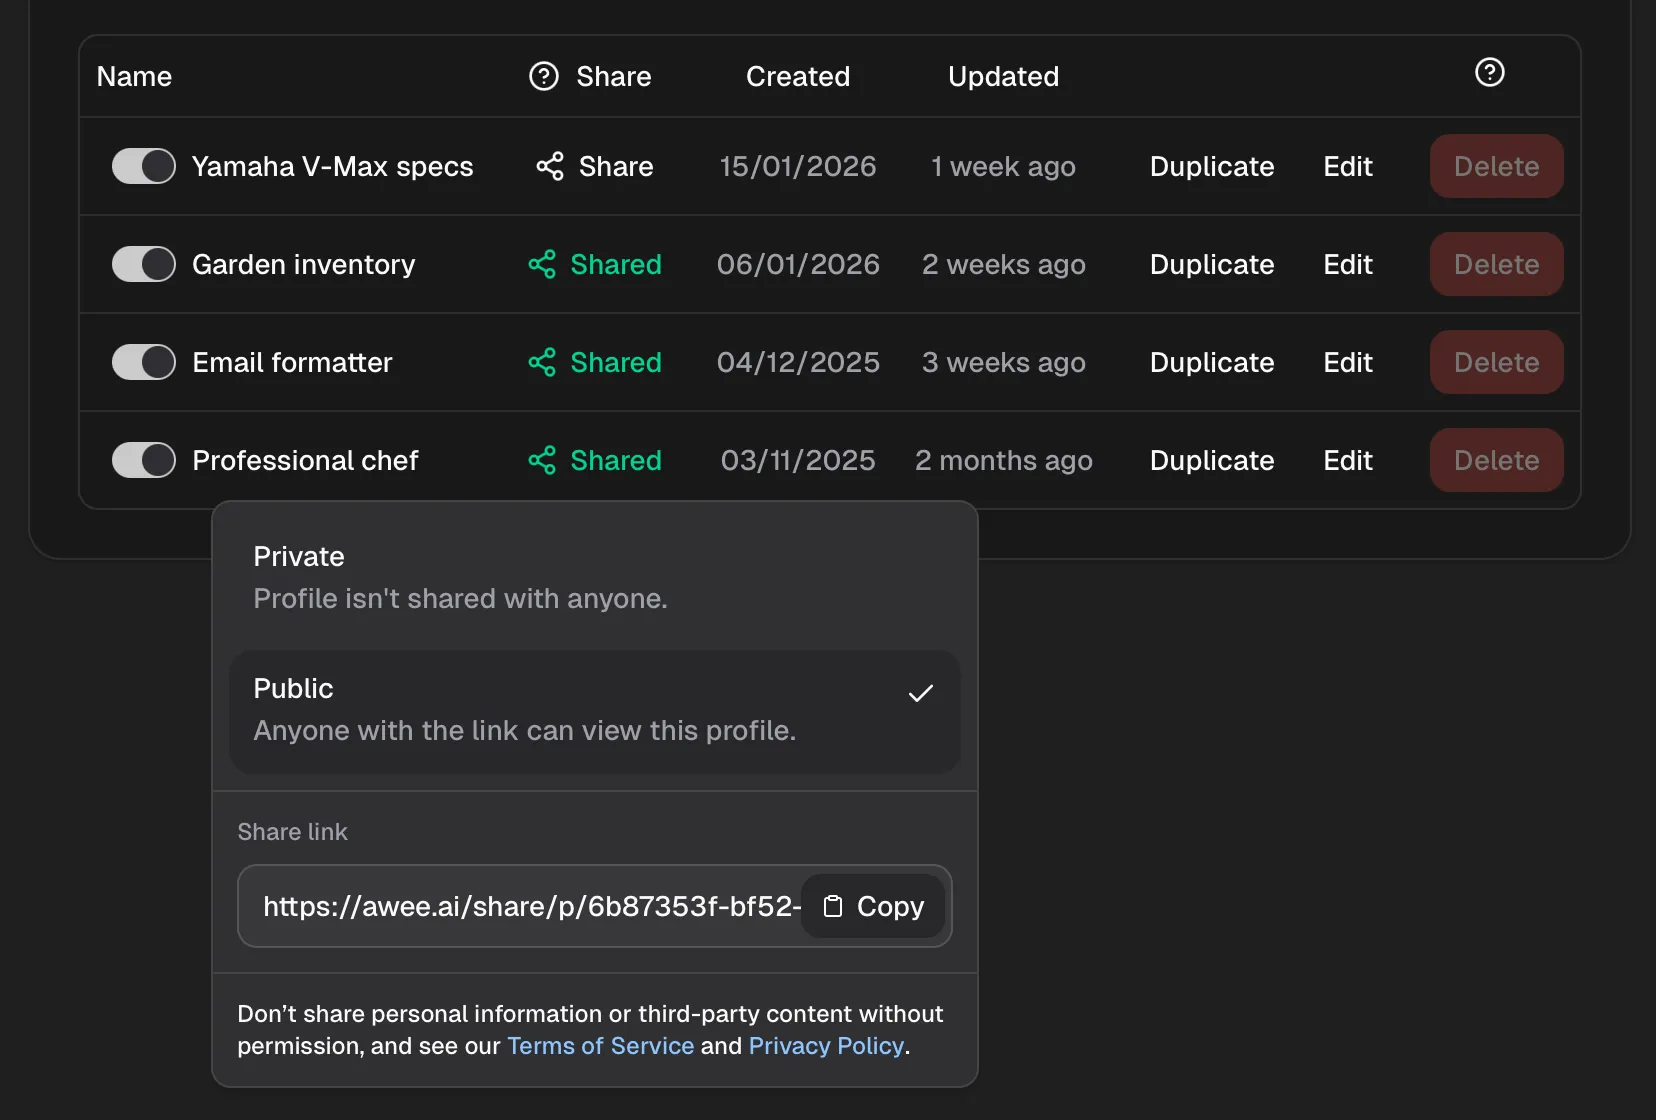Disable the Garden inventory profile toggle
This screenshot has width=1656, height=1120.
[143, 264]
